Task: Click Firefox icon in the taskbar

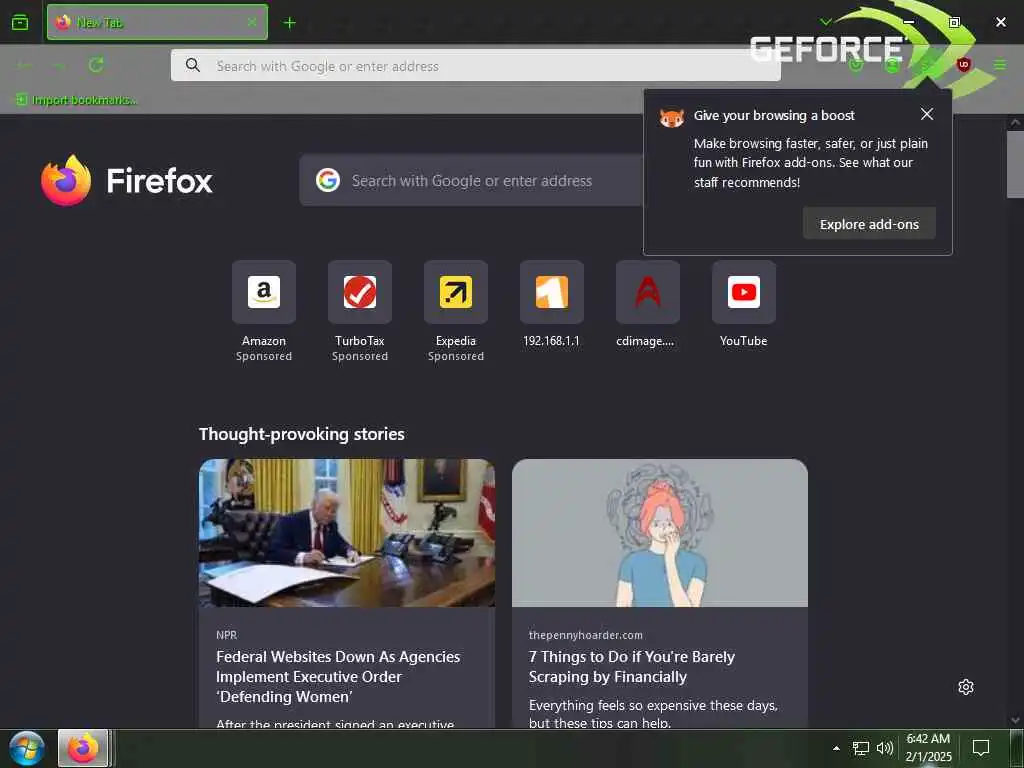Action: pyautogui.click(x=83, y=748)
